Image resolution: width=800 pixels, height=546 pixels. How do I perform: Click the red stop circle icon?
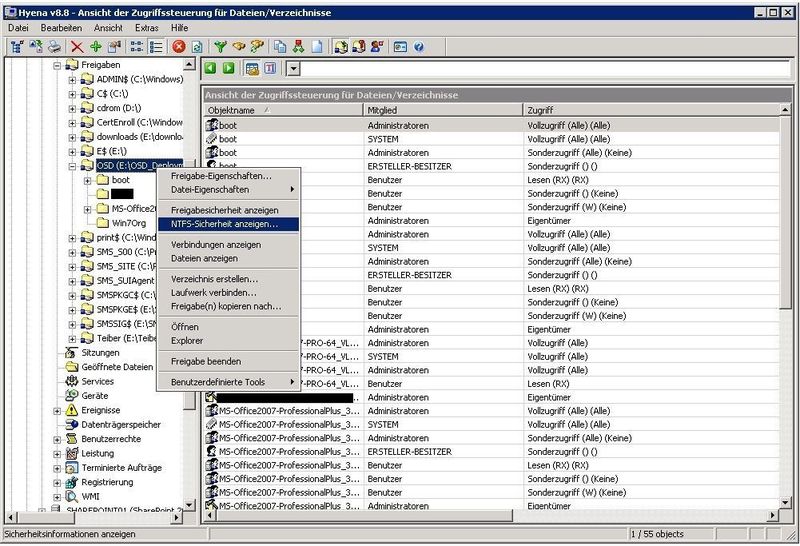(x=179, y=47)
